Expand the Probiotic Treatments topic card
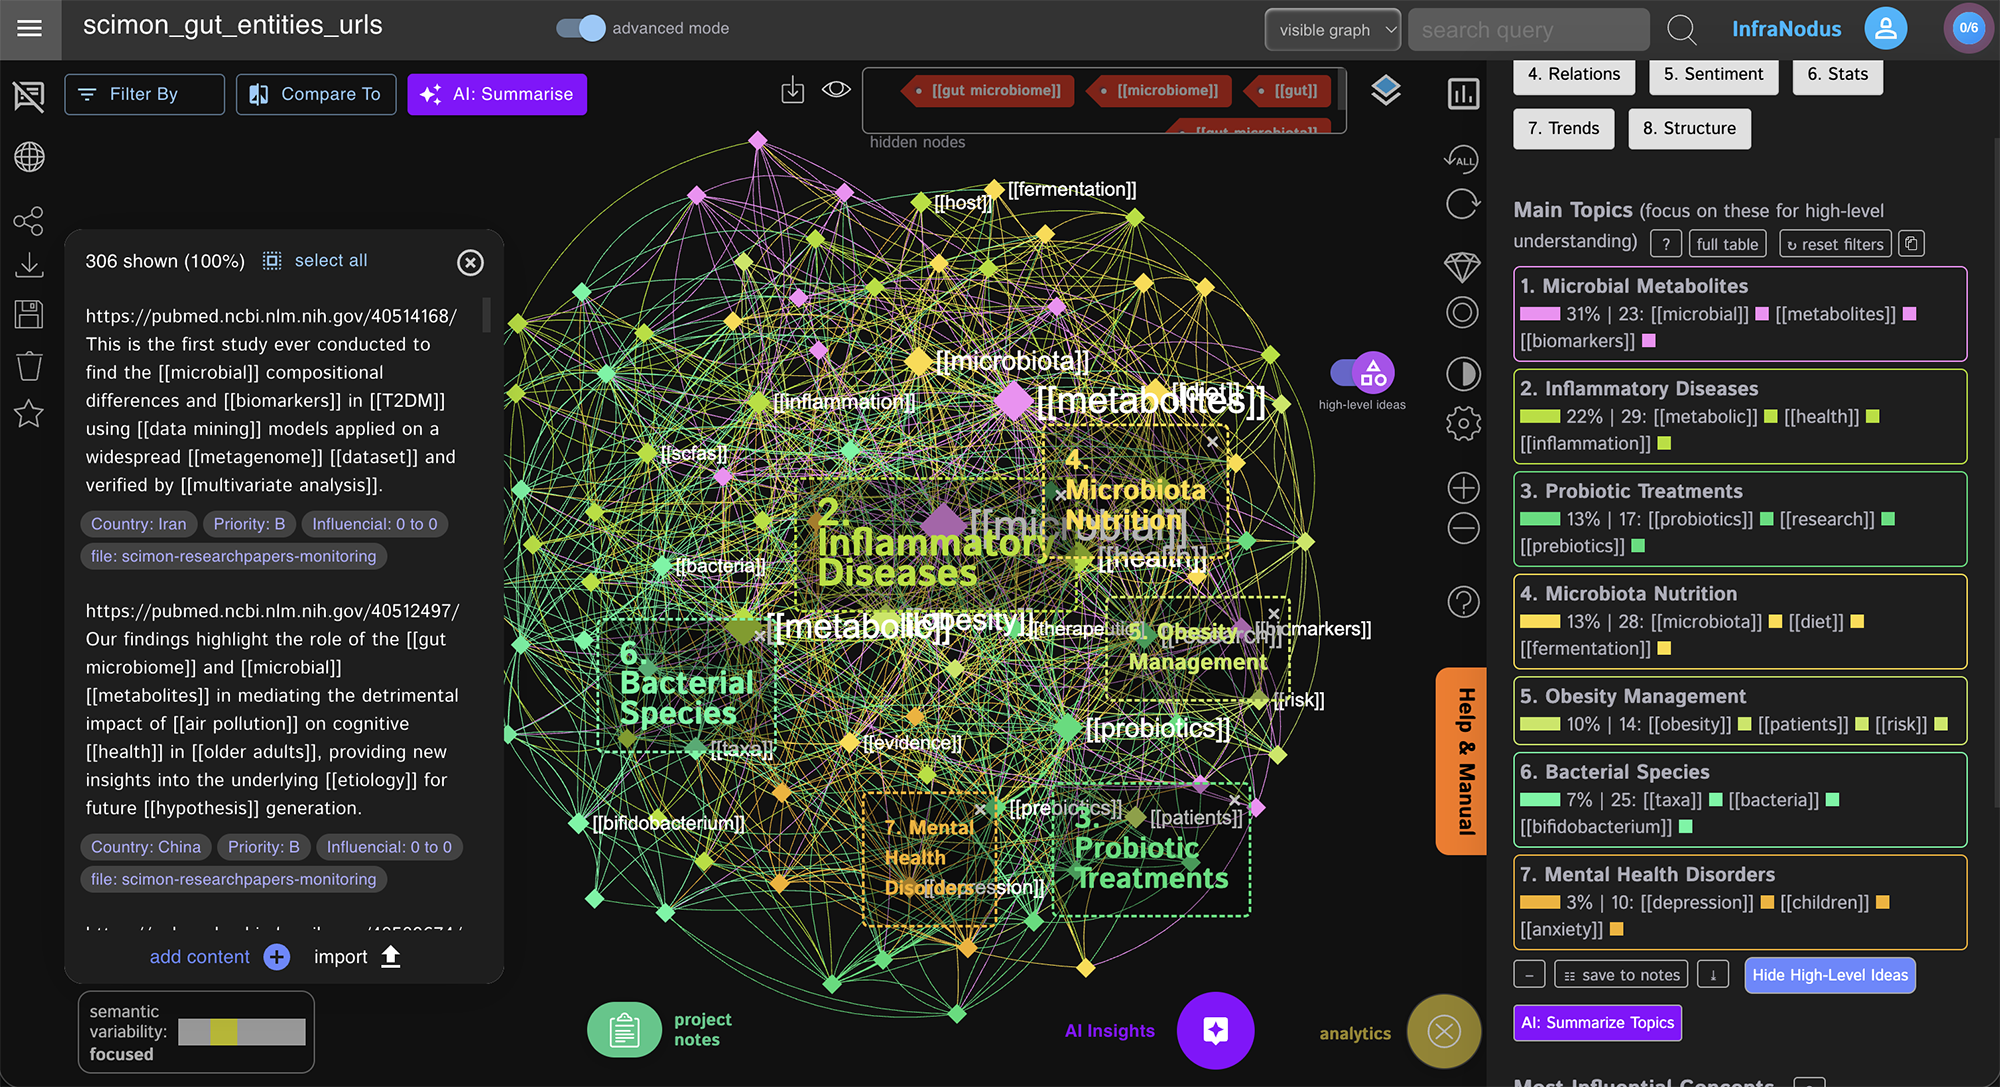Screen dimensions: 2000x1087 tap(1740, 518)
